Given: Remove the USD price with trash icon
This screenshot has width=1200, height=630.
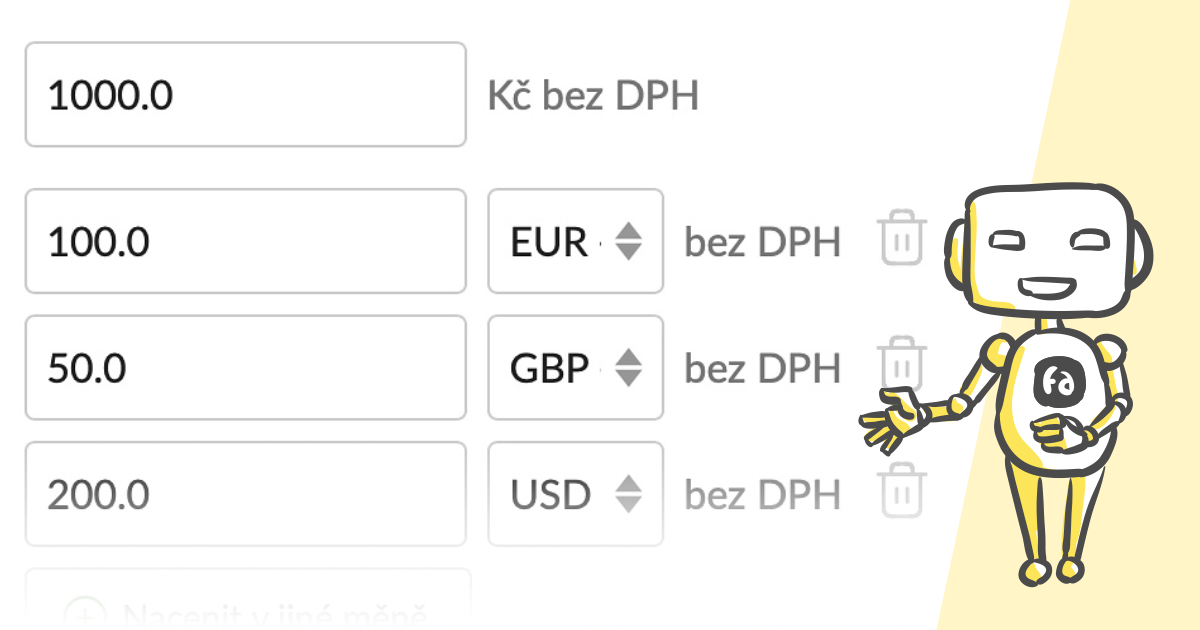Looking at the screenshot, I should point(902,490).
